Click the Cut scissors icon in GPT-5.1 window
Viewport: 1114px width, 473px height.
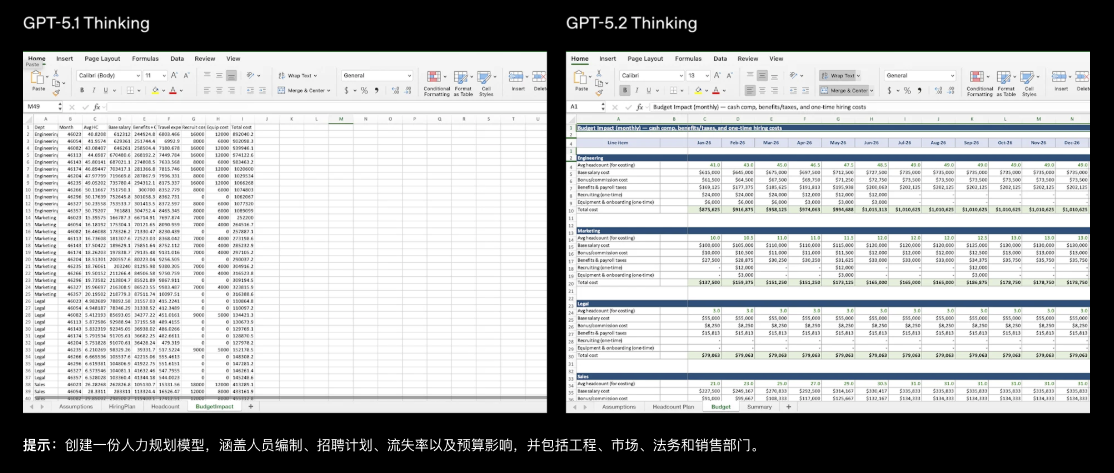[56, 74]
